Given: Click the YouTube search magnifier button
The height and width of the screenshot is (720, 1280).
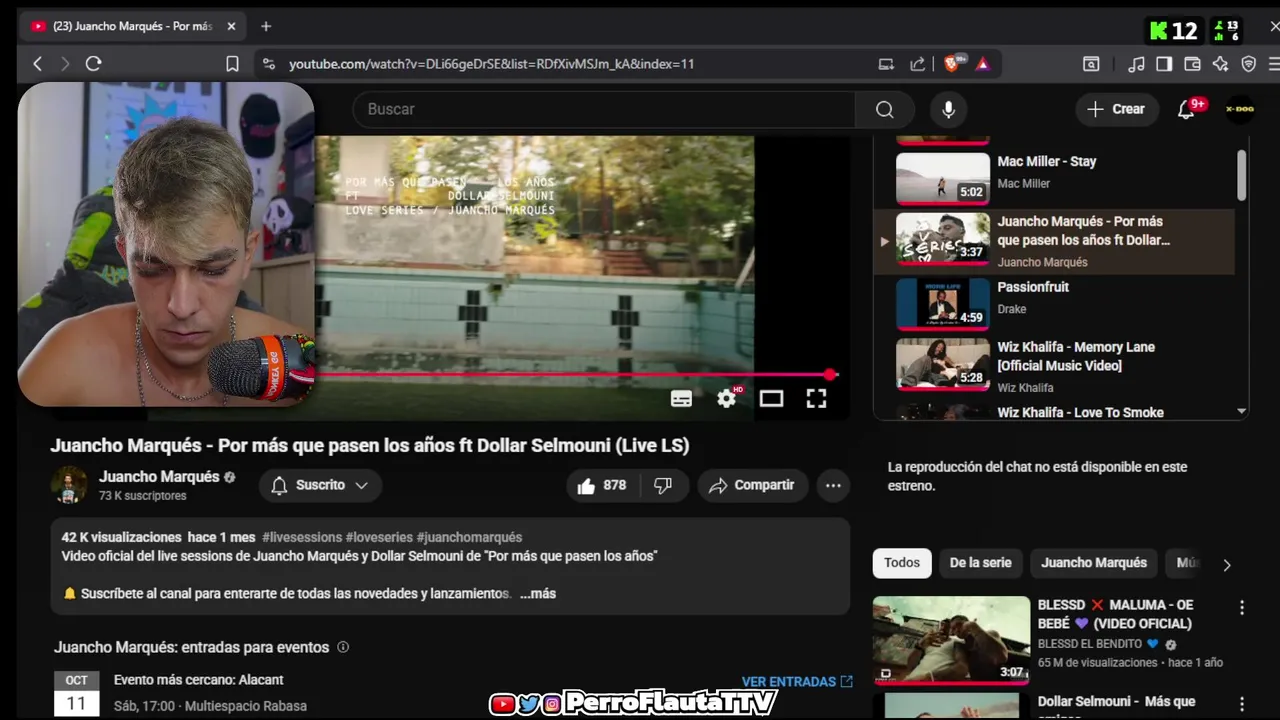Looking at the screenshot, I should tap(885, 109).
